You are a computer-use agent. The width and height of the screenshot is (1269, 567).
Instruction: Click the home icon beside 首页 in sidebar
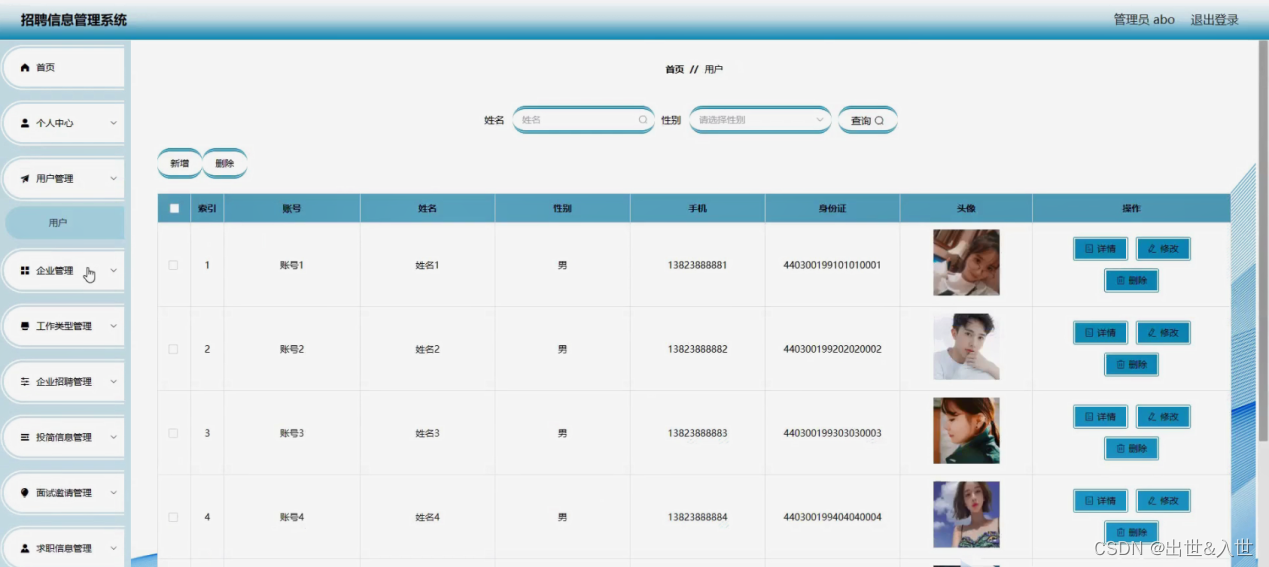point(26,67)
